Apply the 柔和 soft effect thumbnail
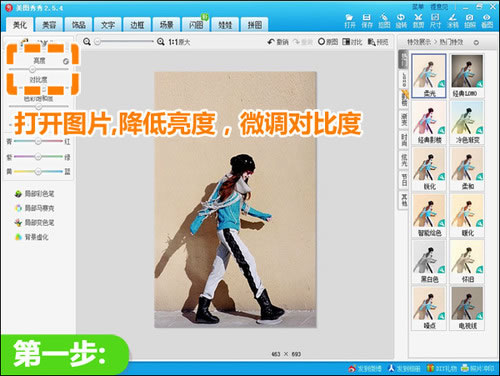The width and height of the screenshot is (500, 376). (467, 169)
